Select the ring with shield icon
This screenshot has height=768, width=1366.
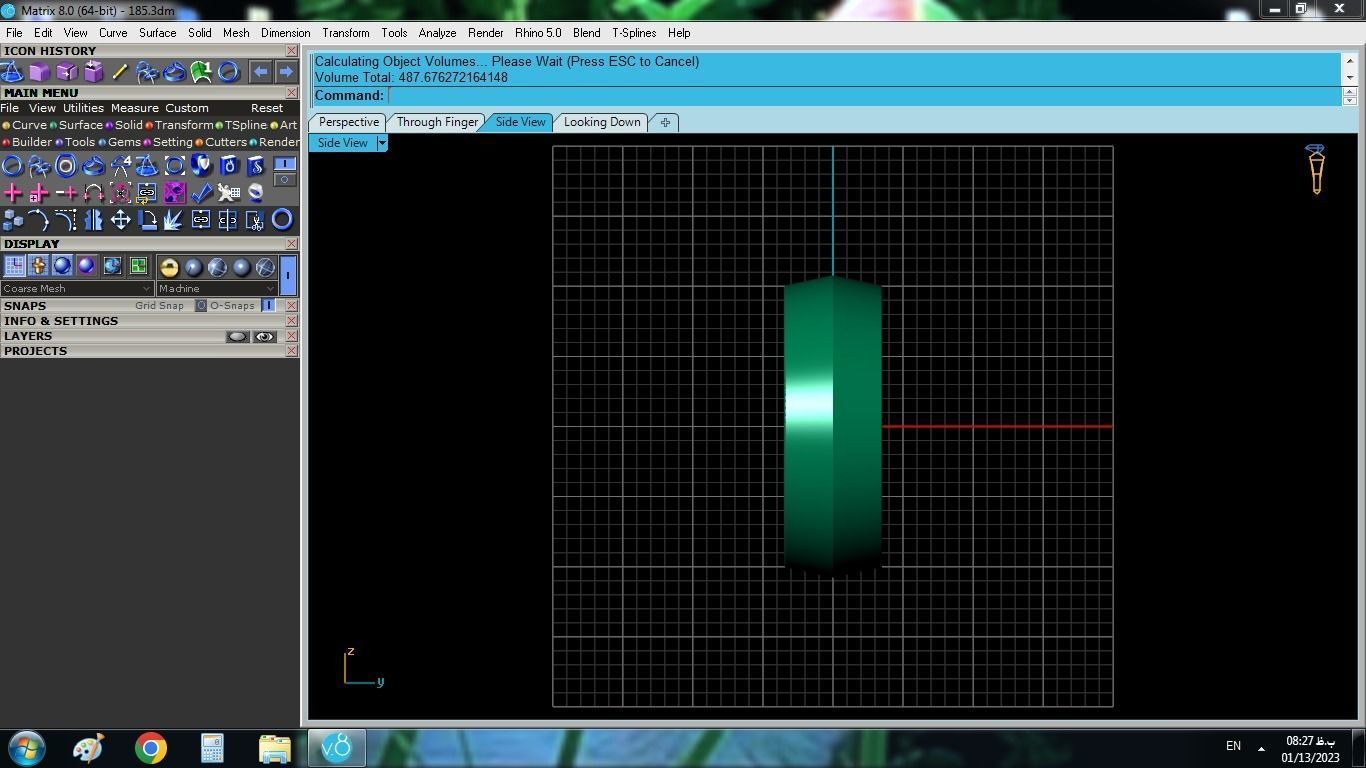(x=201, y=166)
